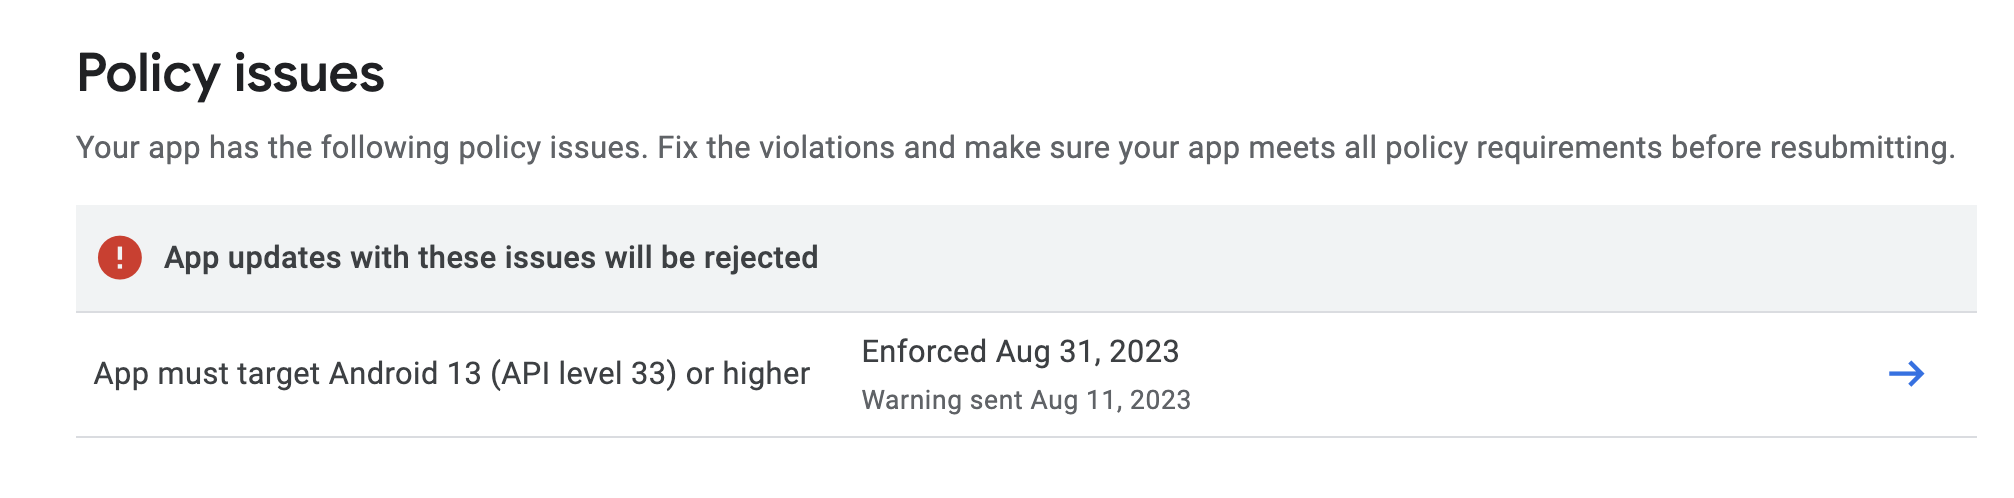This screenshot has width=2014, height=498.
Task: Click the "Policy issues" heading
Action: (230, 74)
